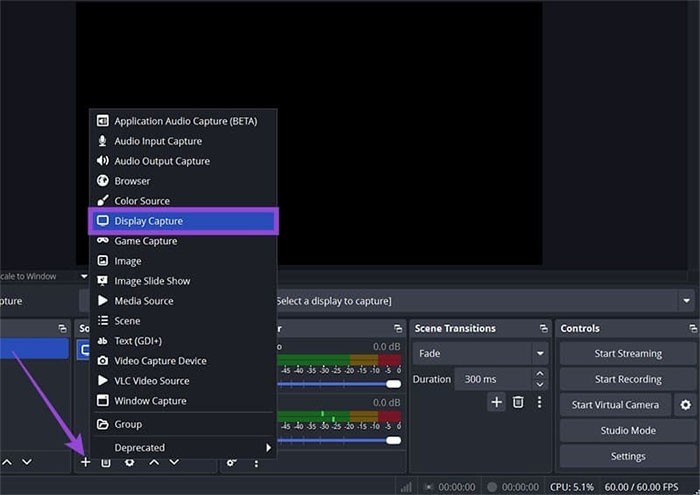
Task: Expand the Fade transition dropdown
Action: point(540,354)
